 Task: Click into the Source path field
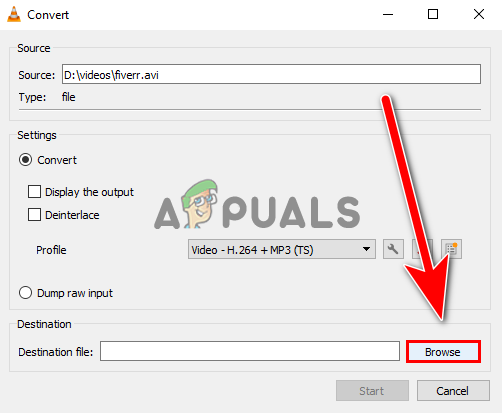click(271, 74)
